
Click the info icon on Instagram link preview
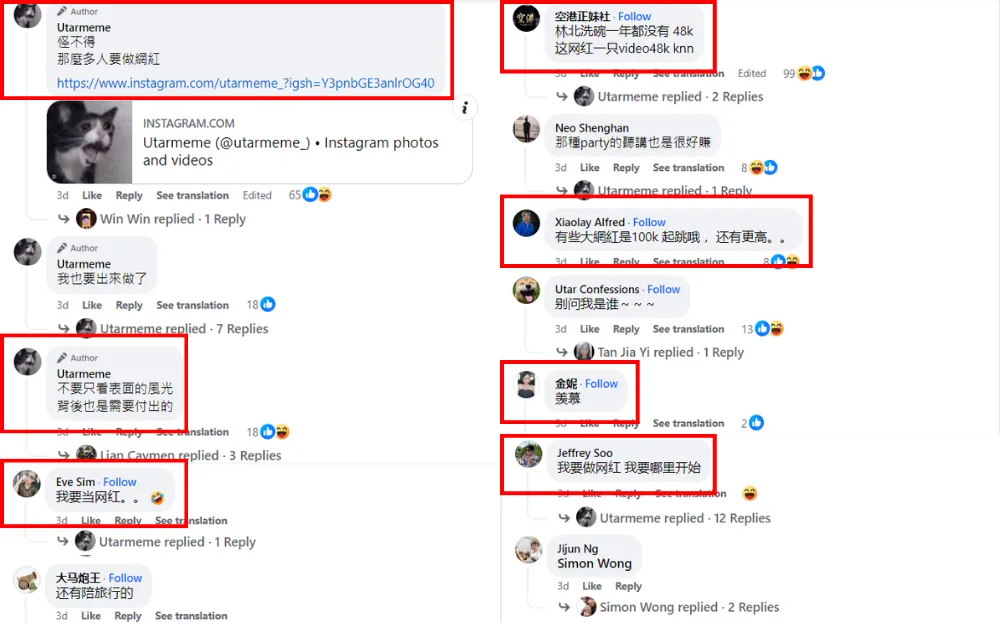tap(465, 108)
